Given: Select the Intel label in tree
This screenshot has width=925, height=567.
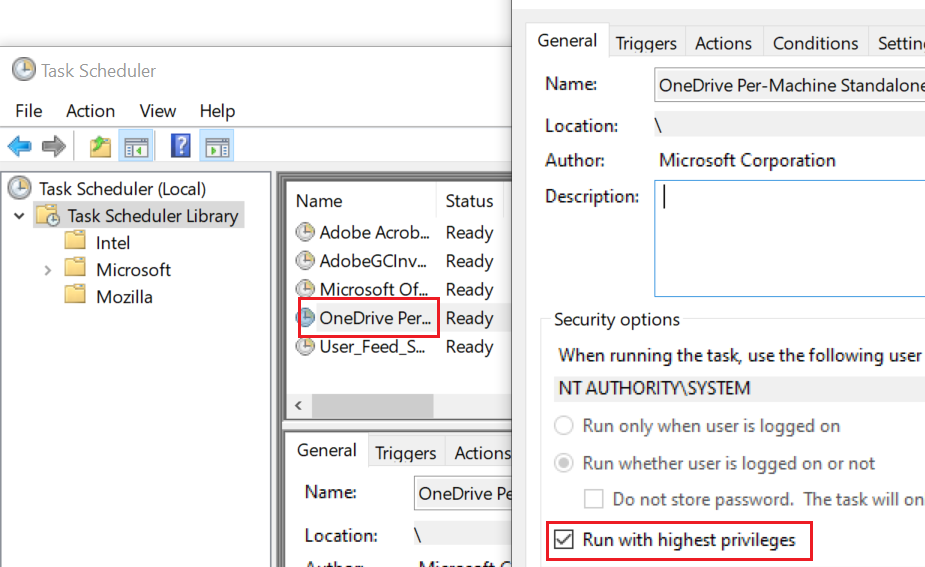Looking at the screenshot, I should (x=113, y=243).
